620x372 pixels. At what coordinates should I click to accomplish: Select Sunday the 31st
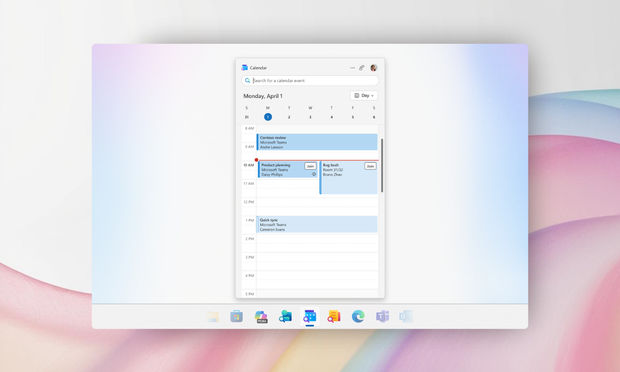(x=247, y=117)
